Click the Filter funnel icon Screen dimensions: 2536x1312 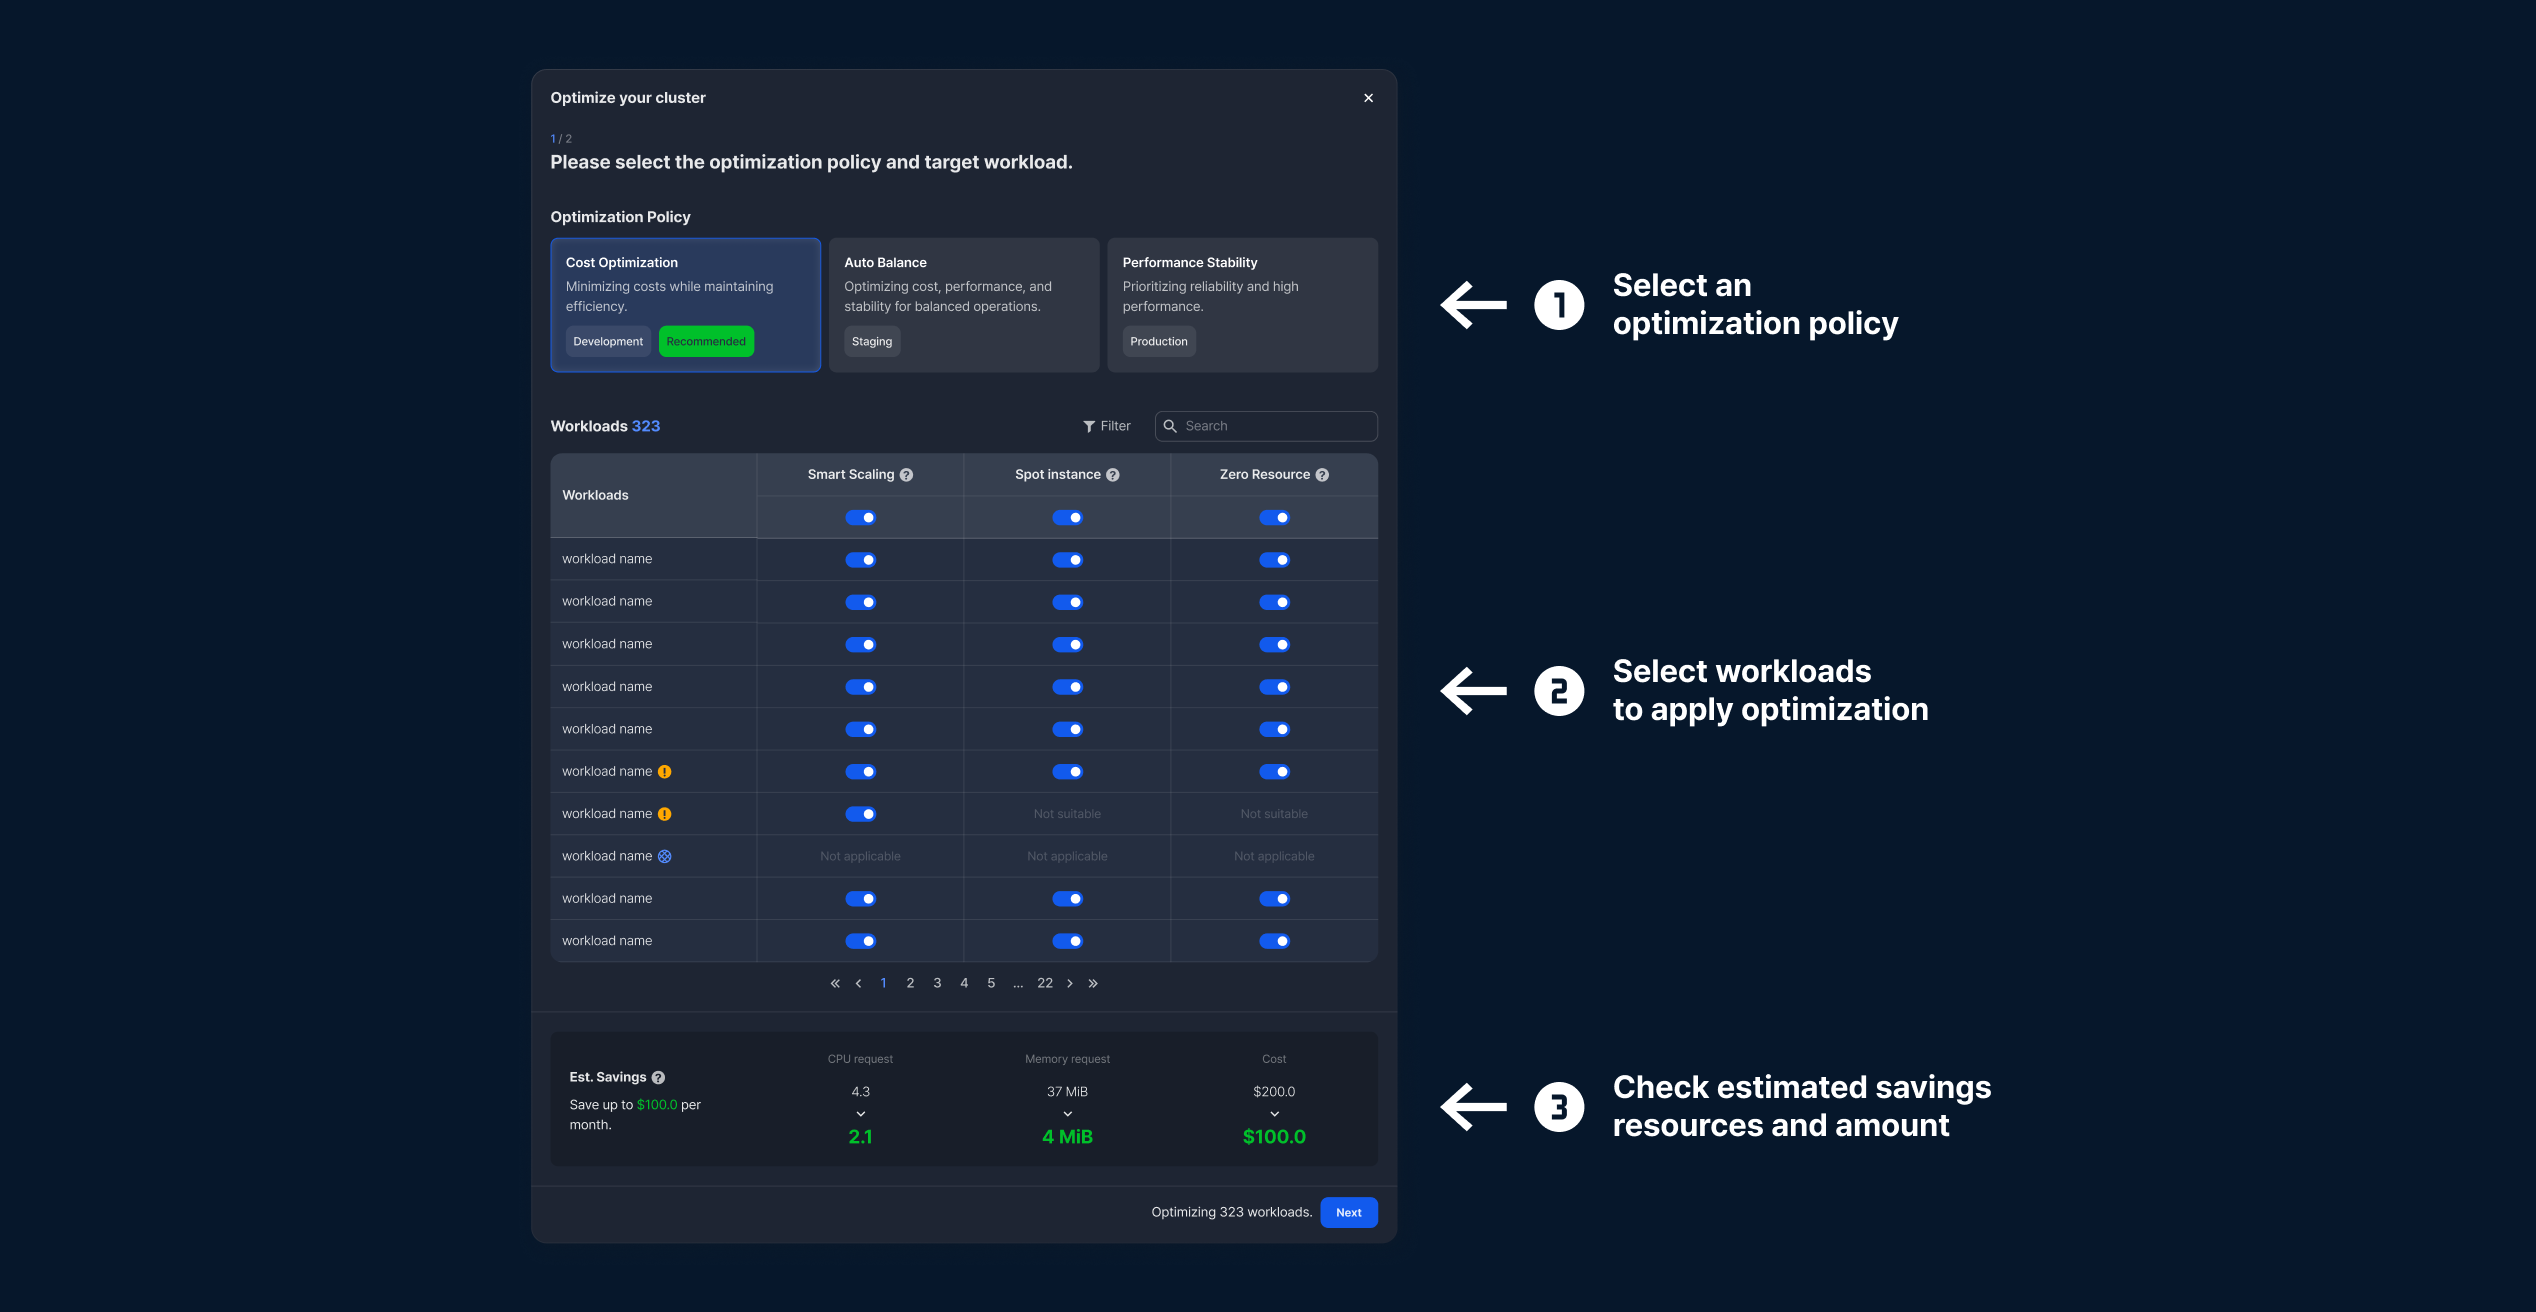(x=1089, y=426)
